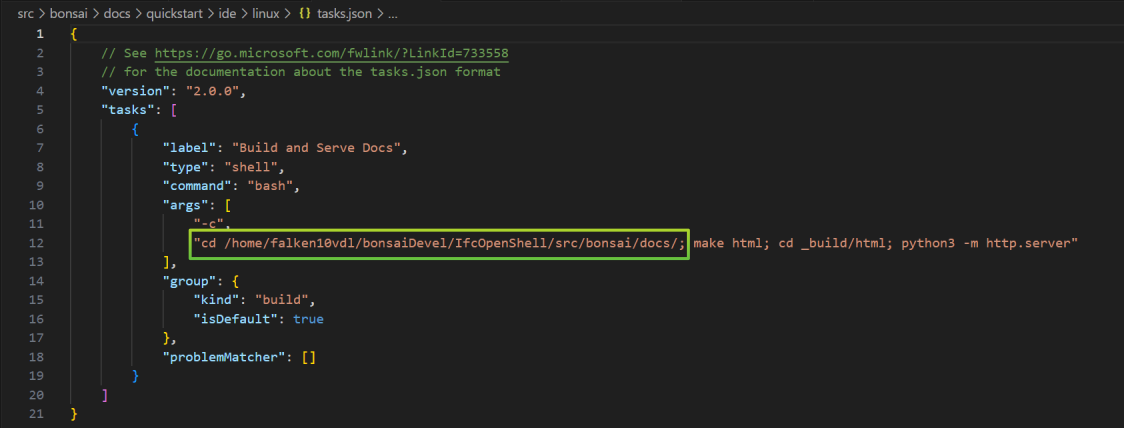Click the 'true' value of isDefault
The width and height of the screenshot is (1124, 428).
308,319
